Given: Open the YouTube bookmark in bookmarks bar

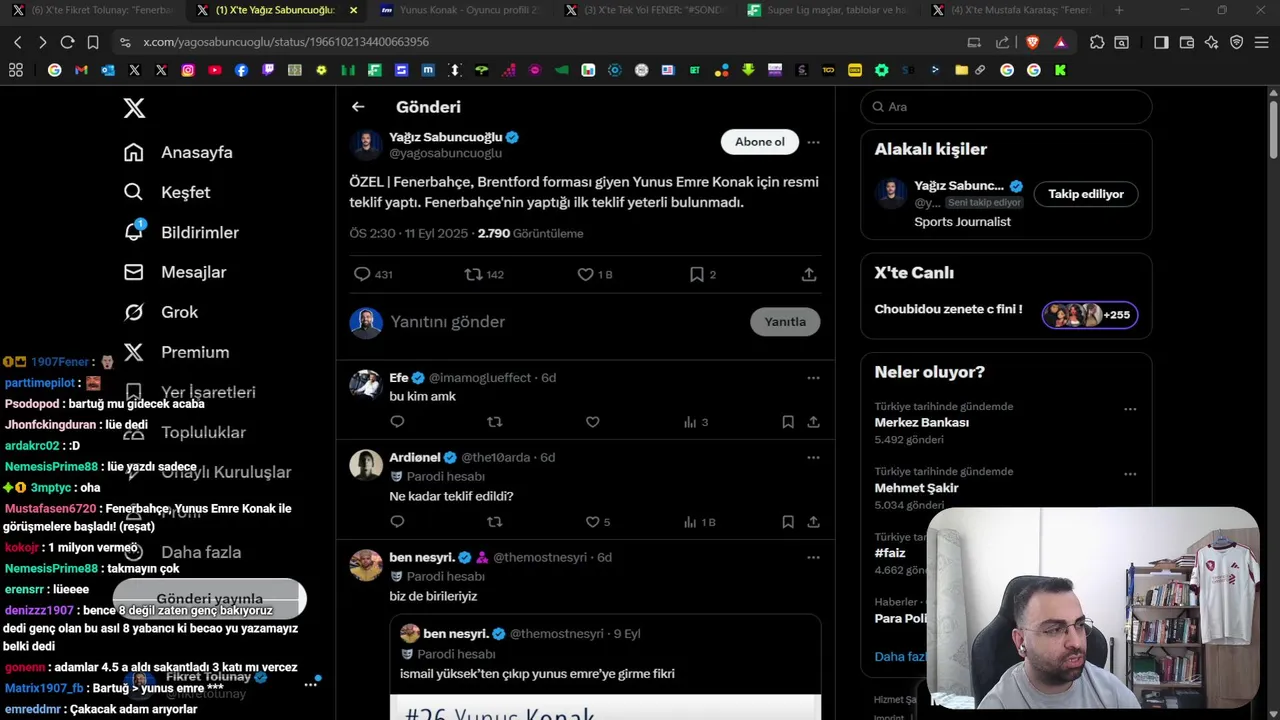Looking at the screenshot, I should click(x=215, y=70).
